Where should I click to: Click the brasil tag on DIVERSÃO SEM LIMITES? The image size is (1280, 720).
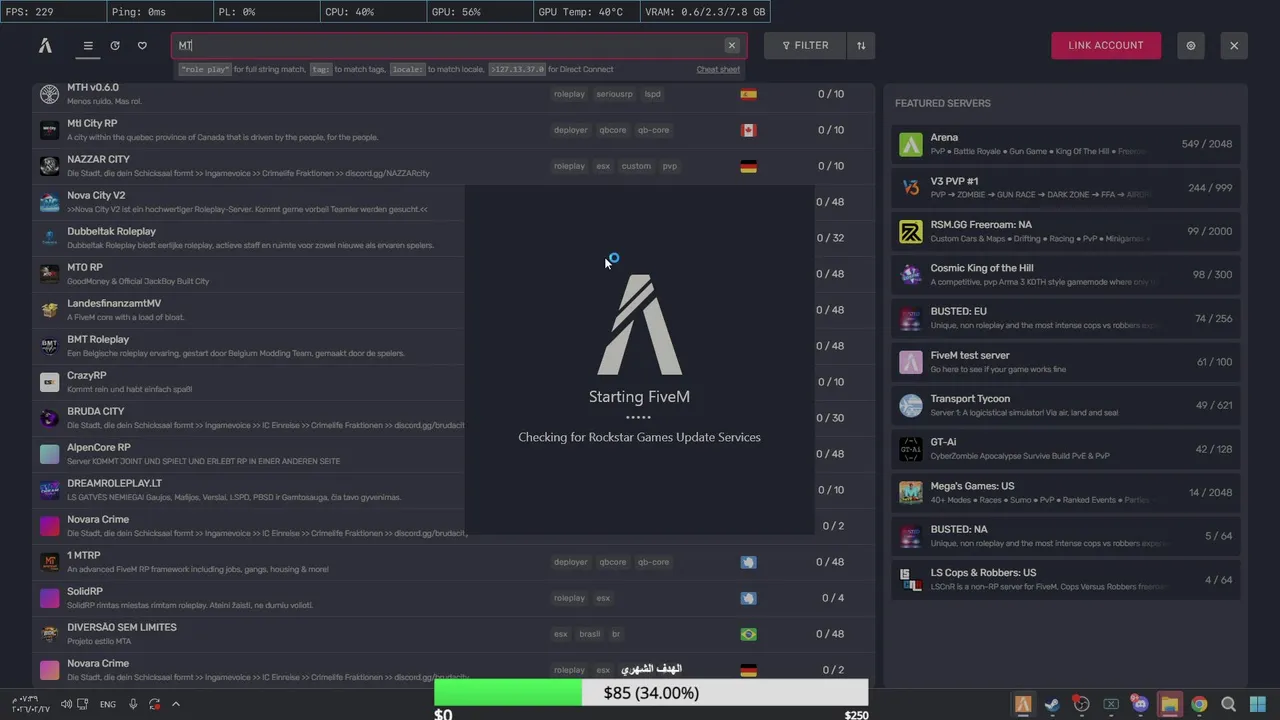(590, 634)
